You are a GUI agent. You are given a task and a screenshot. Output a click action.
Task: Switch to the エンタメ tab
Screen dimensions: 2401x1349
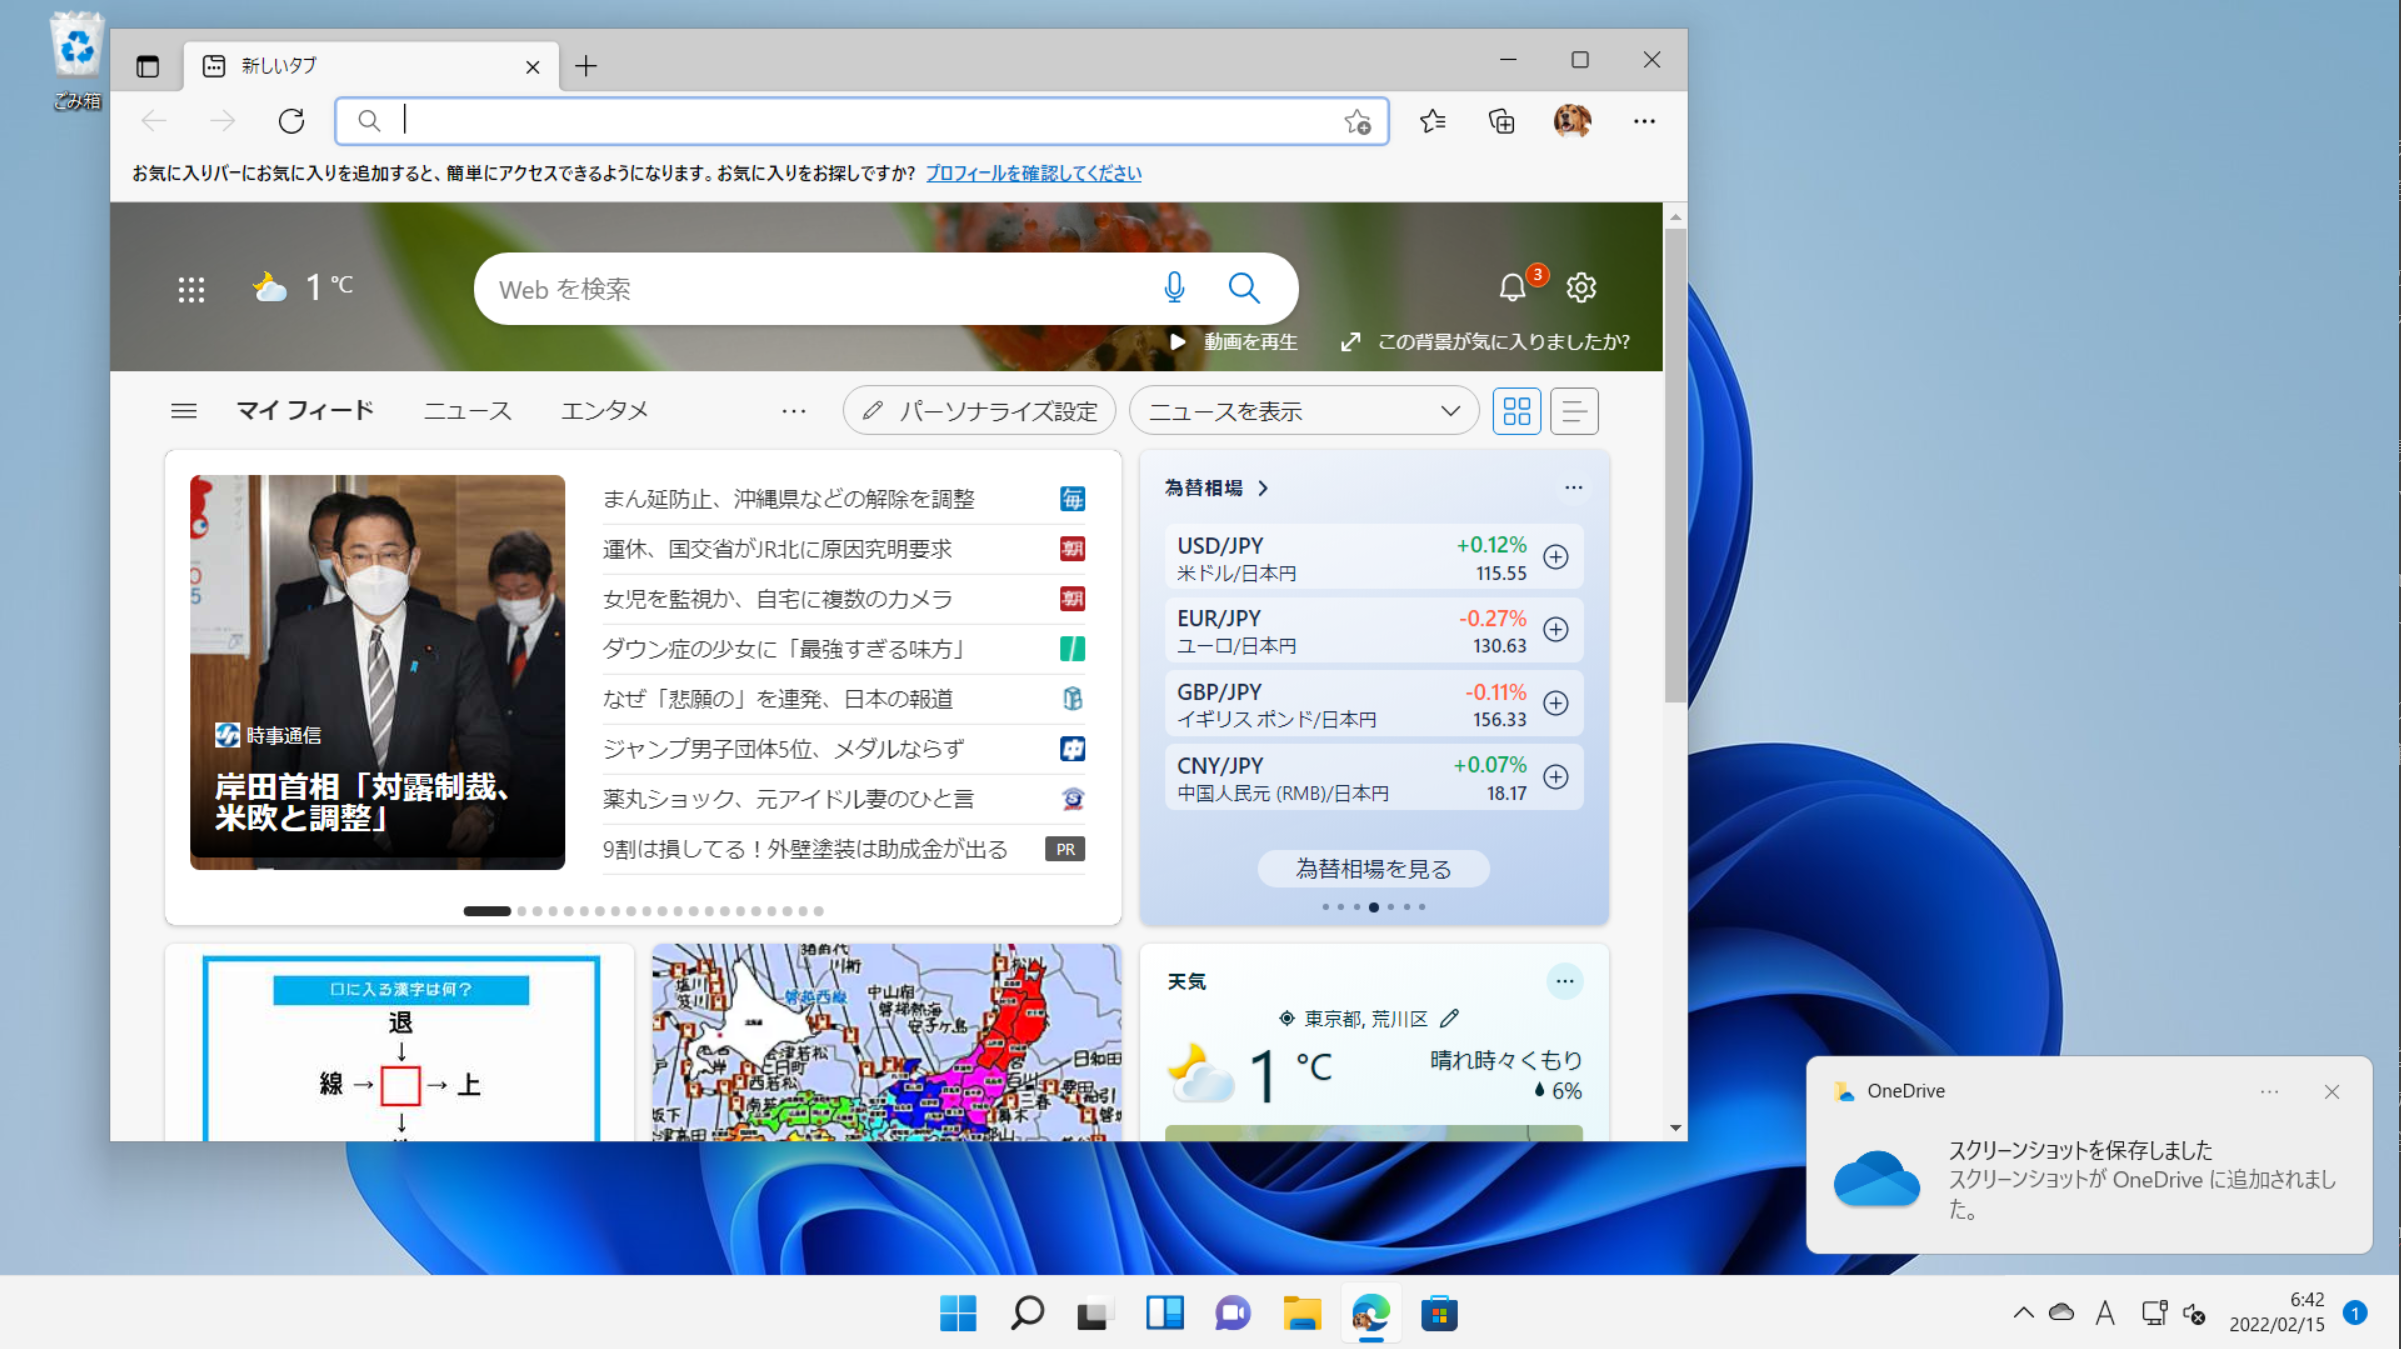click(605, 410)
